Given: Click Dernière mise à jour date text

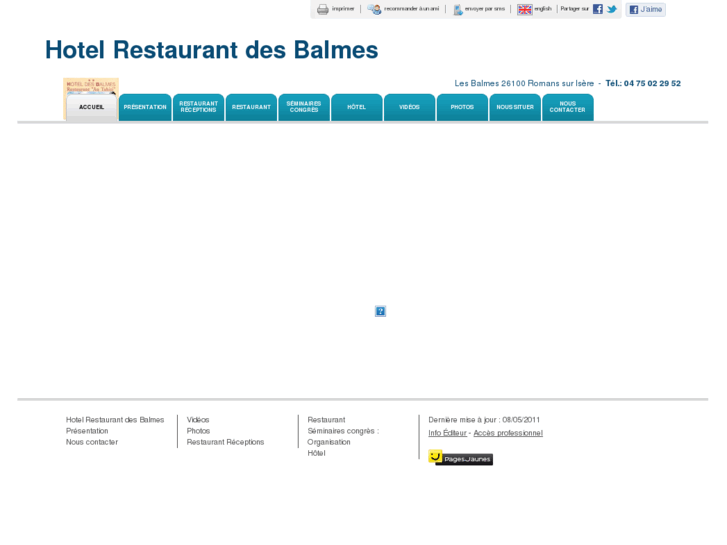Looking at the screenshot, I should coord(484,420).
